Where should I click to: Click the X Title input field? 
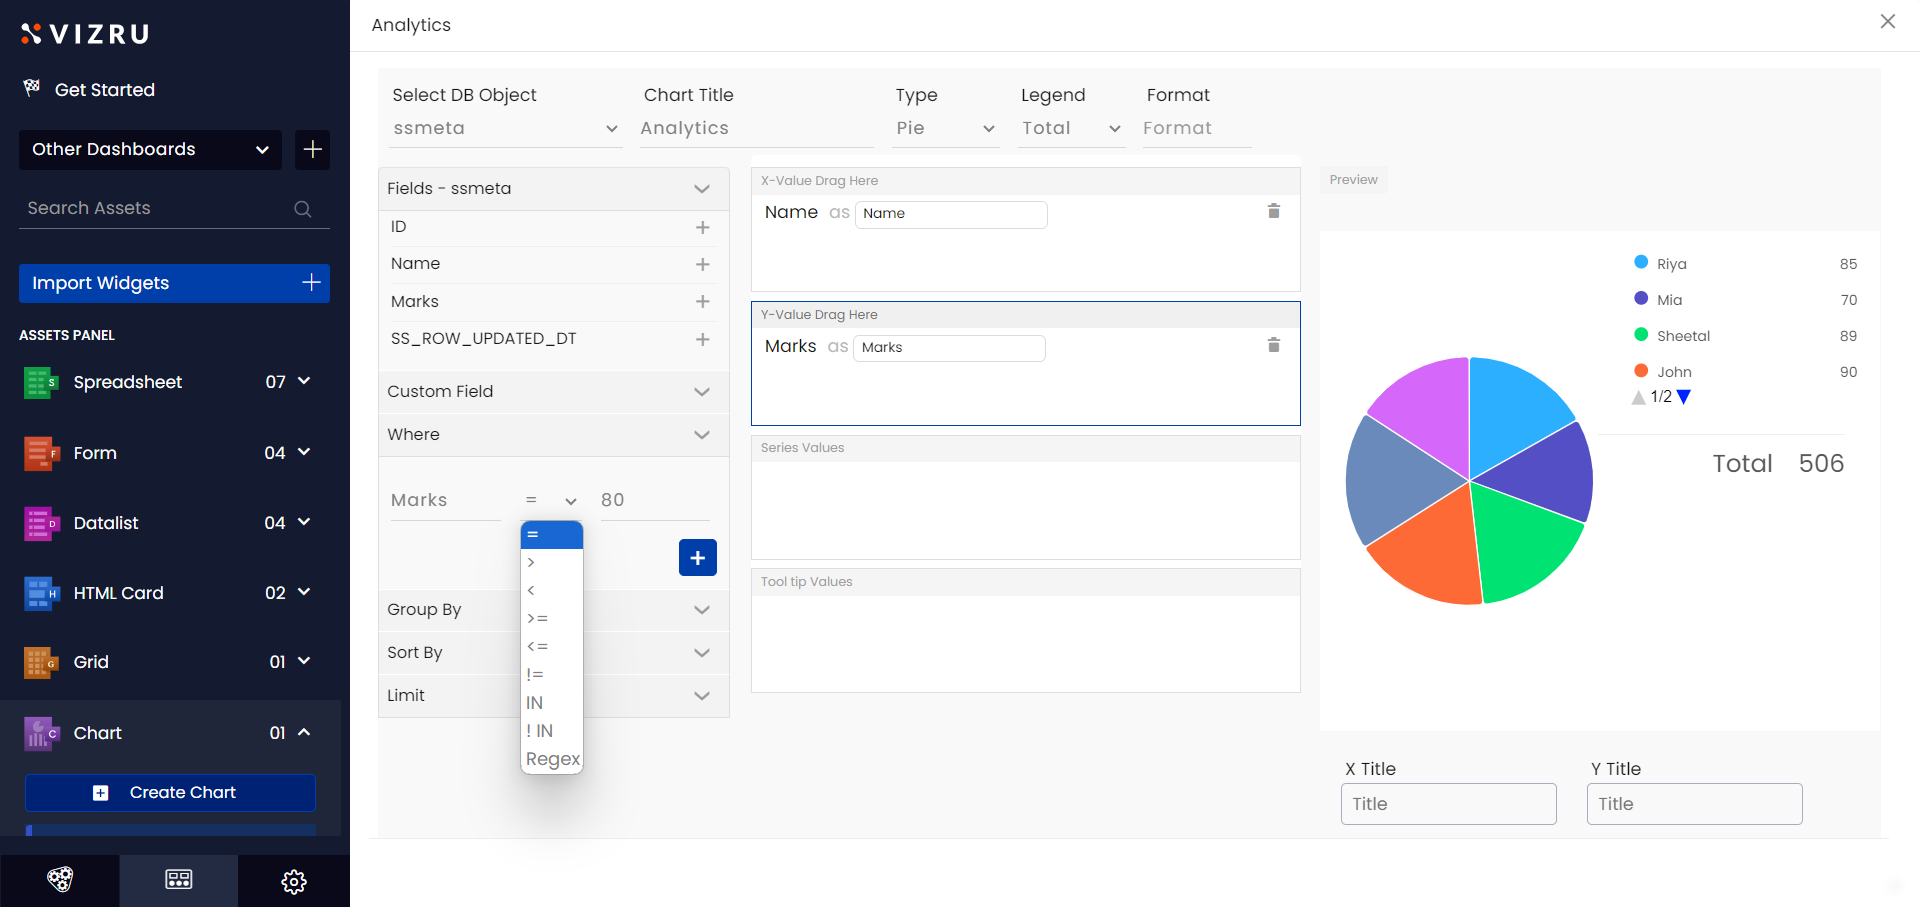[1448, 804]
